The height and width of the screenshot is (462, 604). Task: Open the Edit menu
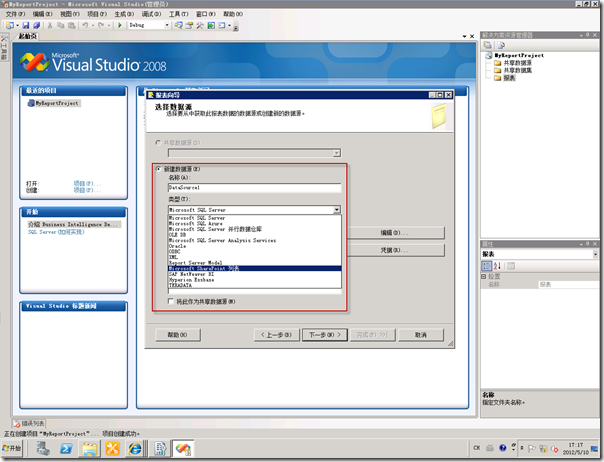pos(42,14)
